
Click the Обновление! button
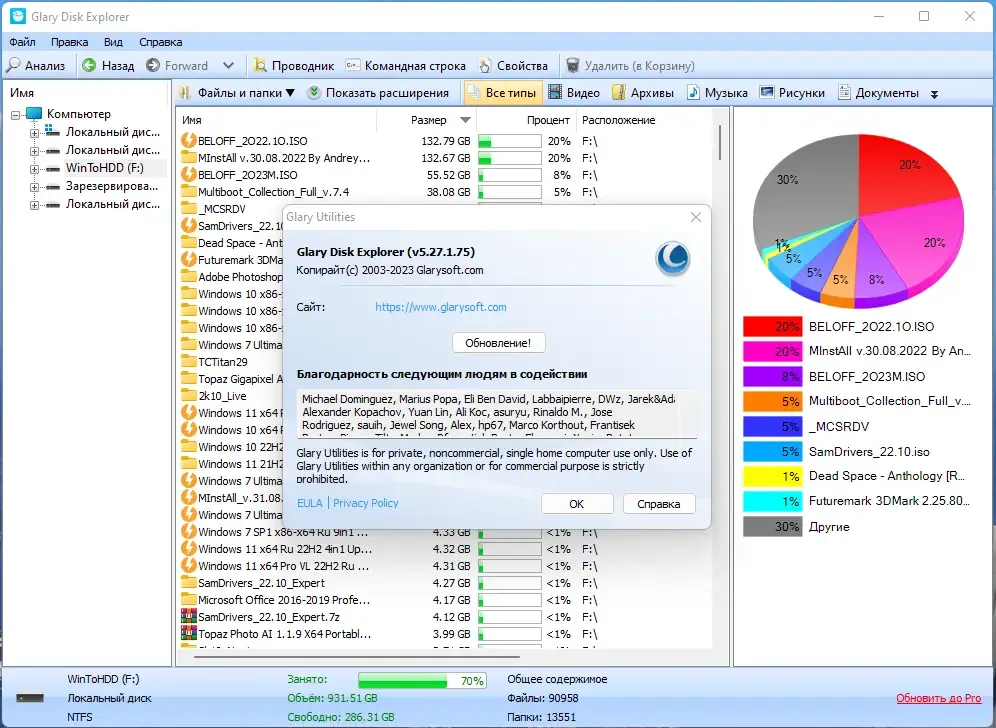tap(499, 343)
